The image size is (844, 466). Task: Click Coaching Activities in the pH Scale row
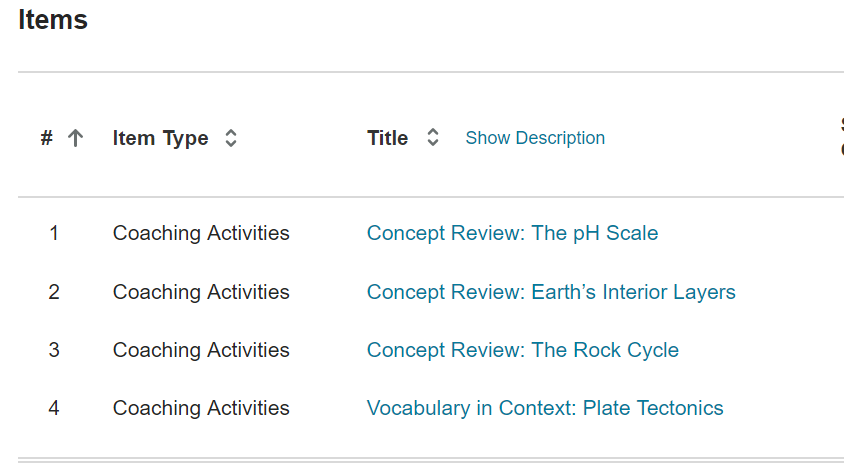[x=201, y=233]
